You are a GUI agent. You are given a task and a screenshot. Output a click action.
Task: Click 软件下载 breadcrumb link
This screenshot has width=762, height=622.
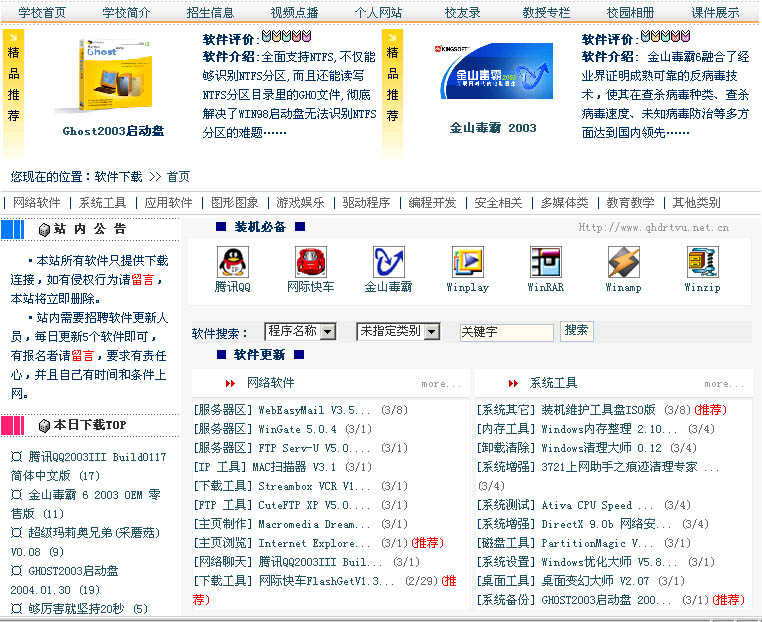119,176
